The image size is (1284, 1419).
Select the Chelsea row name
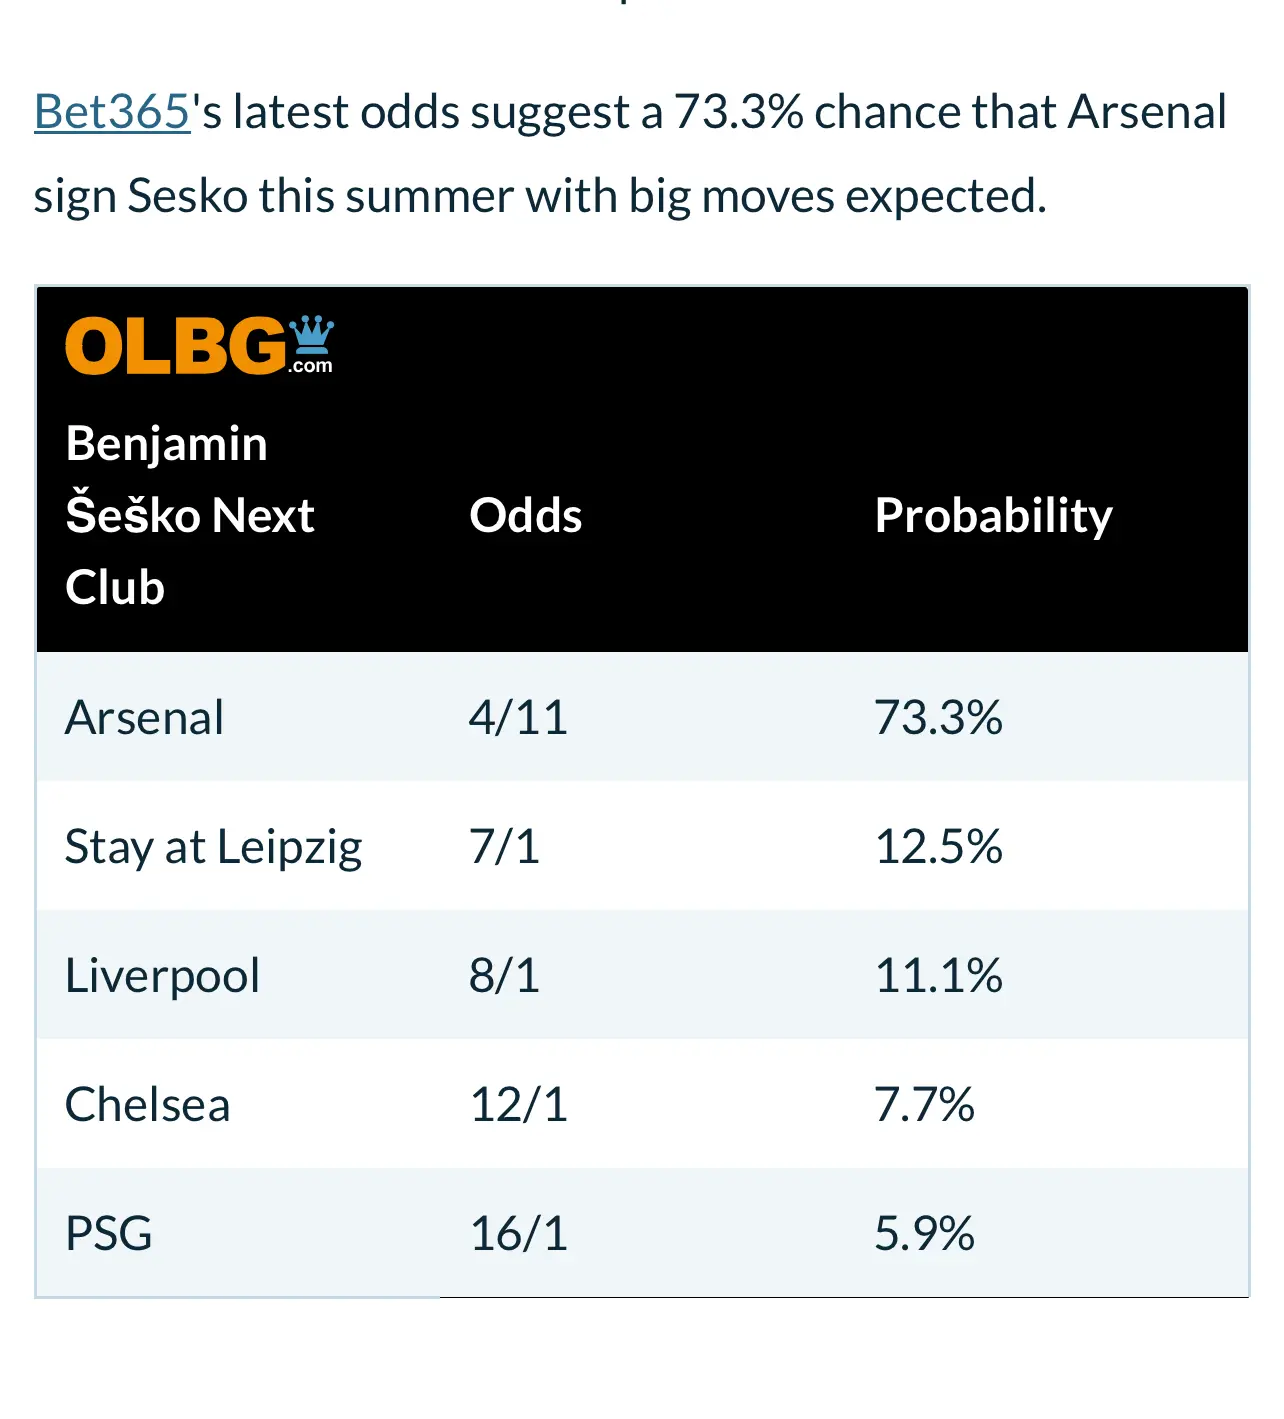coord(147,1104)
